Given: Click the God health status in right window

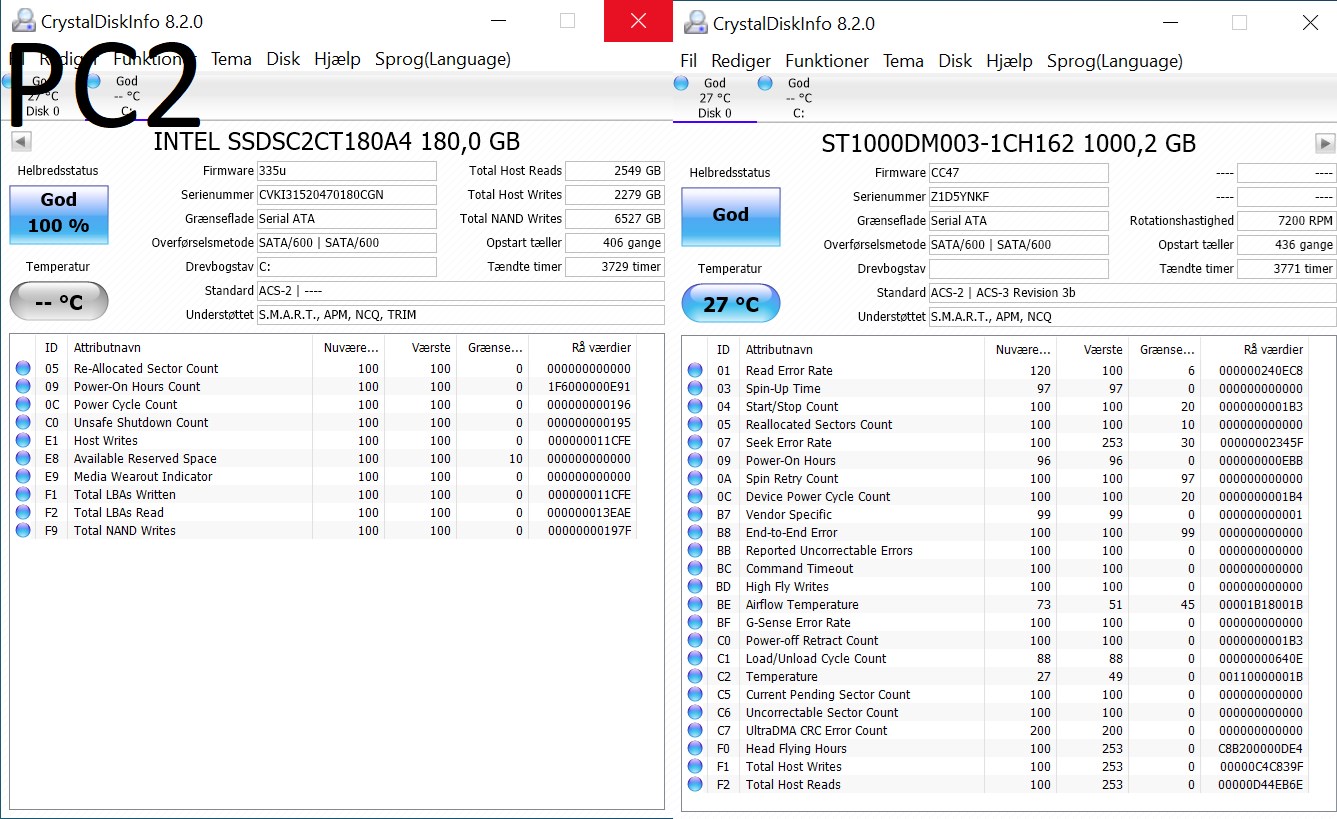Looking at the screenshot, I should point(731,215).
